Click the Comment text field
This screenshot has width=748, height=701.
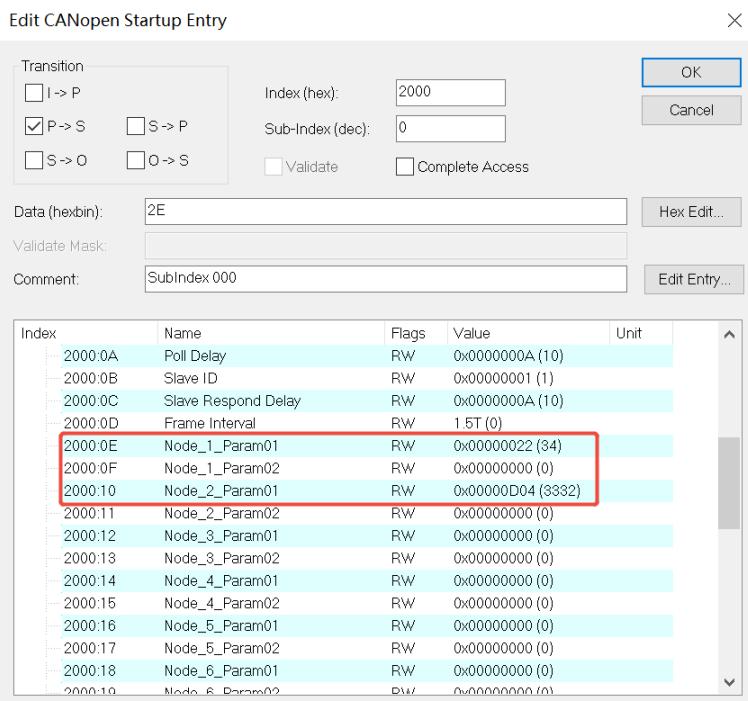click(x=385, y=279)
